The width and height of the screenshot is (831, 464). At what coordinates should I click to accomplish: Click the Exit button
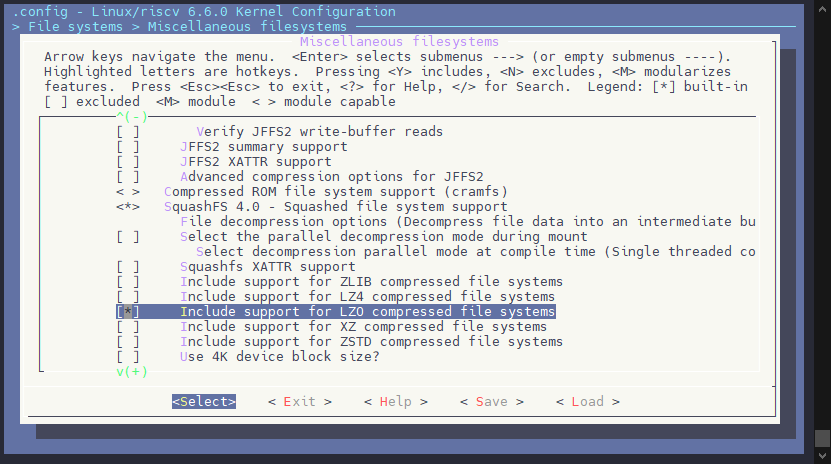[x=300, y=401]
